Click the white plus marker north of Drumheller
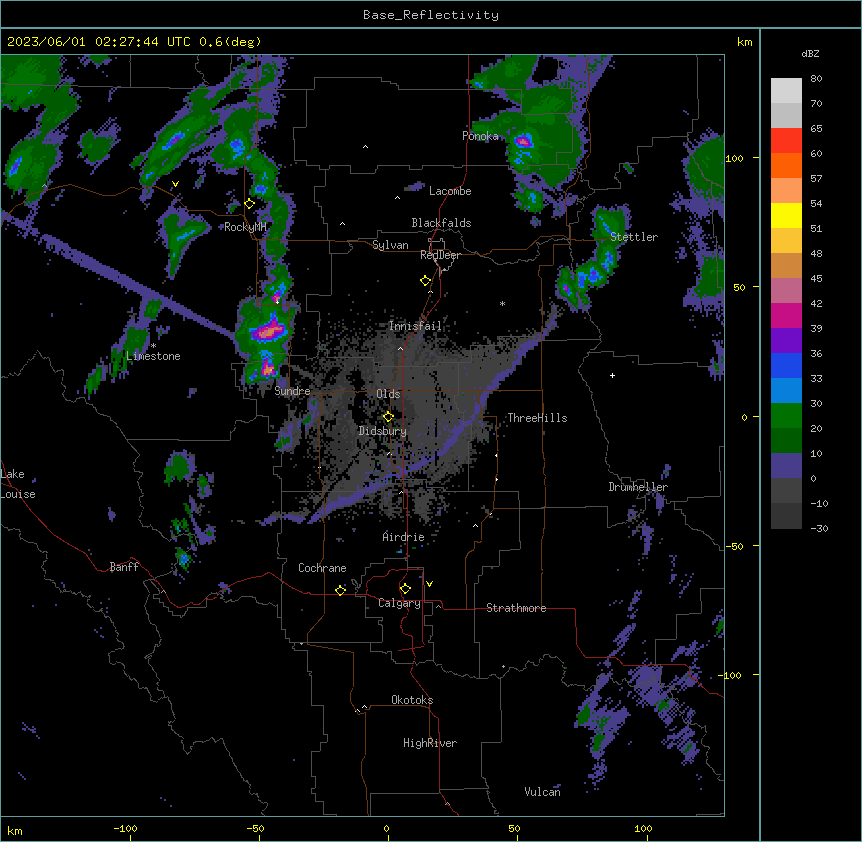862x842 pixels. pos(612,375)
